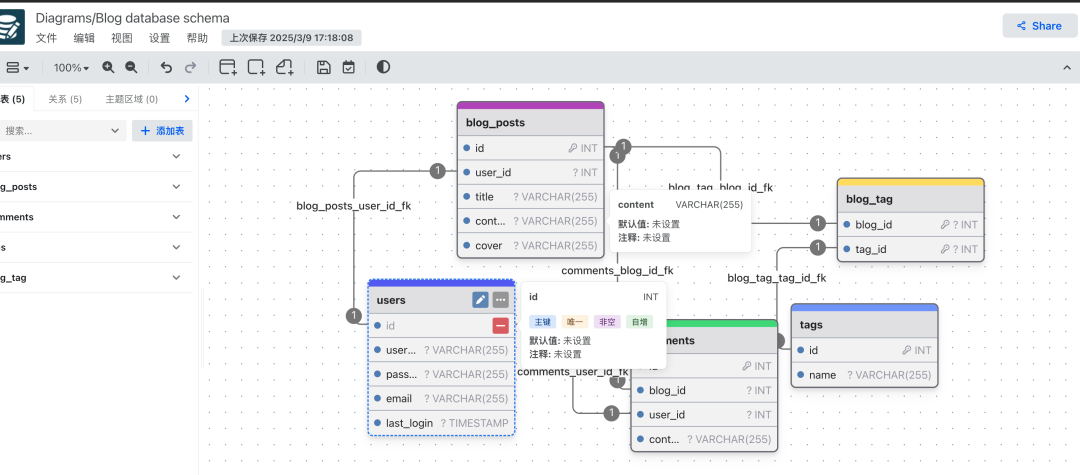Save the diagram with floppy disk icon
The width and height of the screenshot is (1080, 475).
[x=323, y=68]
